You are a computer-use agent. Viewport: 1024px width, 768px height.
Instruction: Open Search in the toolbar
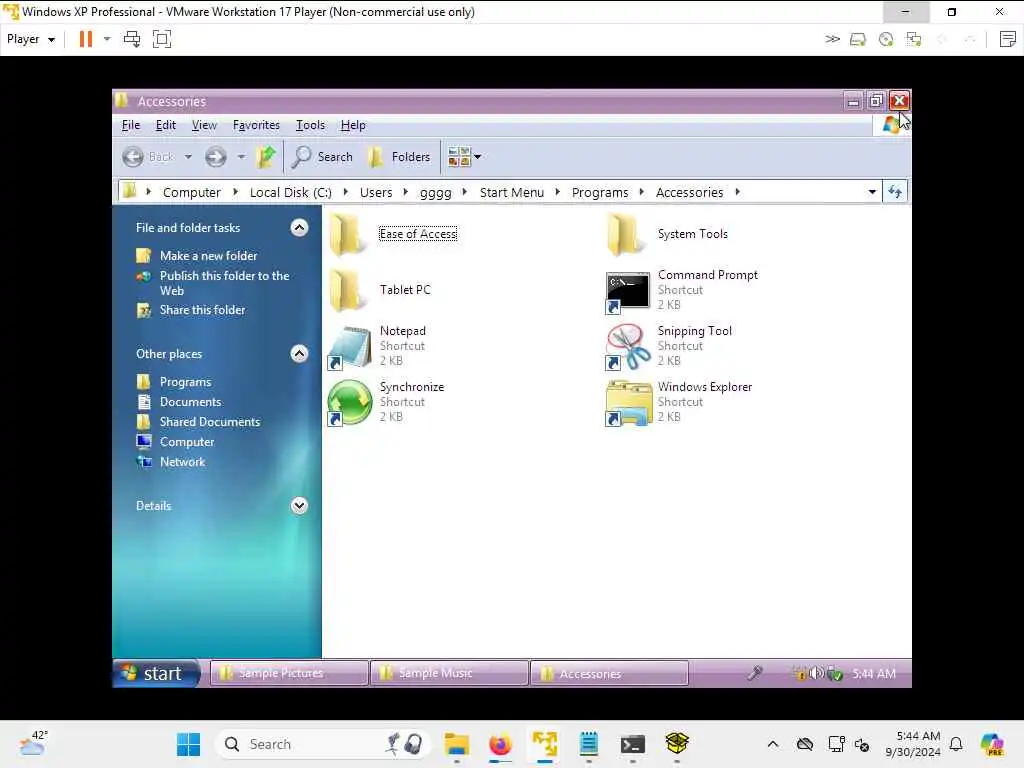pos(322,157)
